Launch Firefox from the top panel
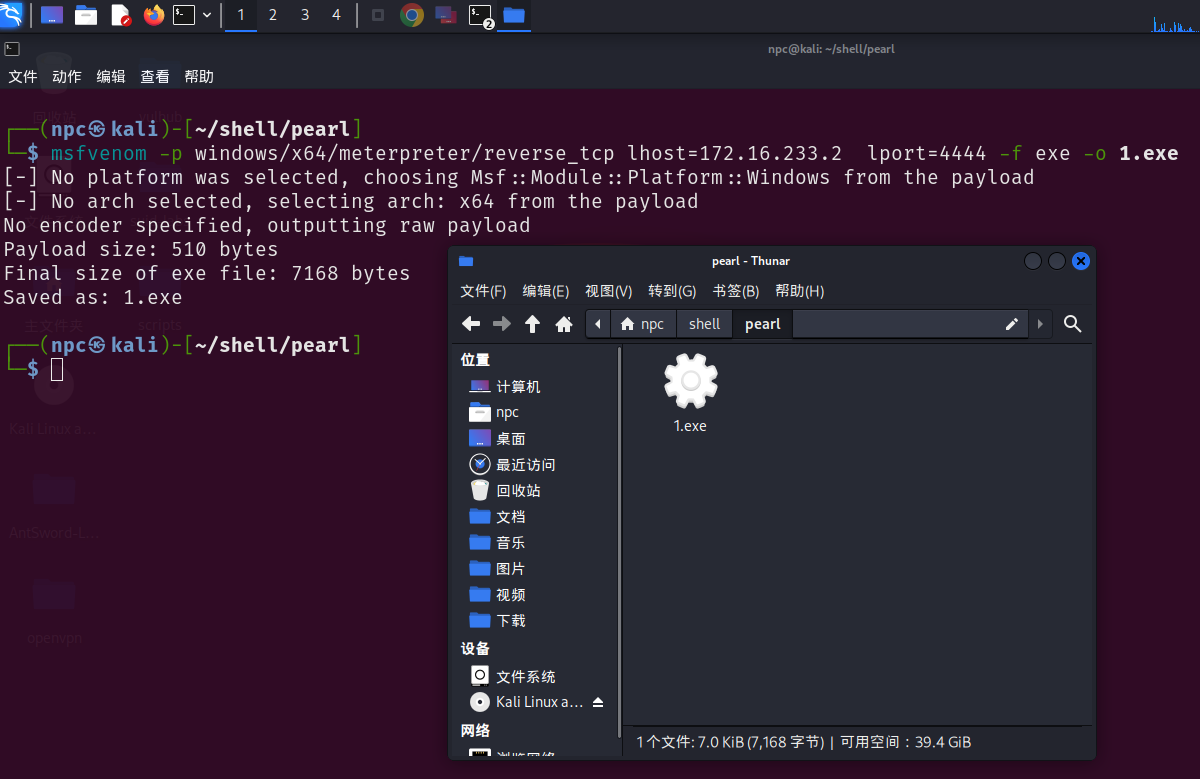 (x=153, y=15)
